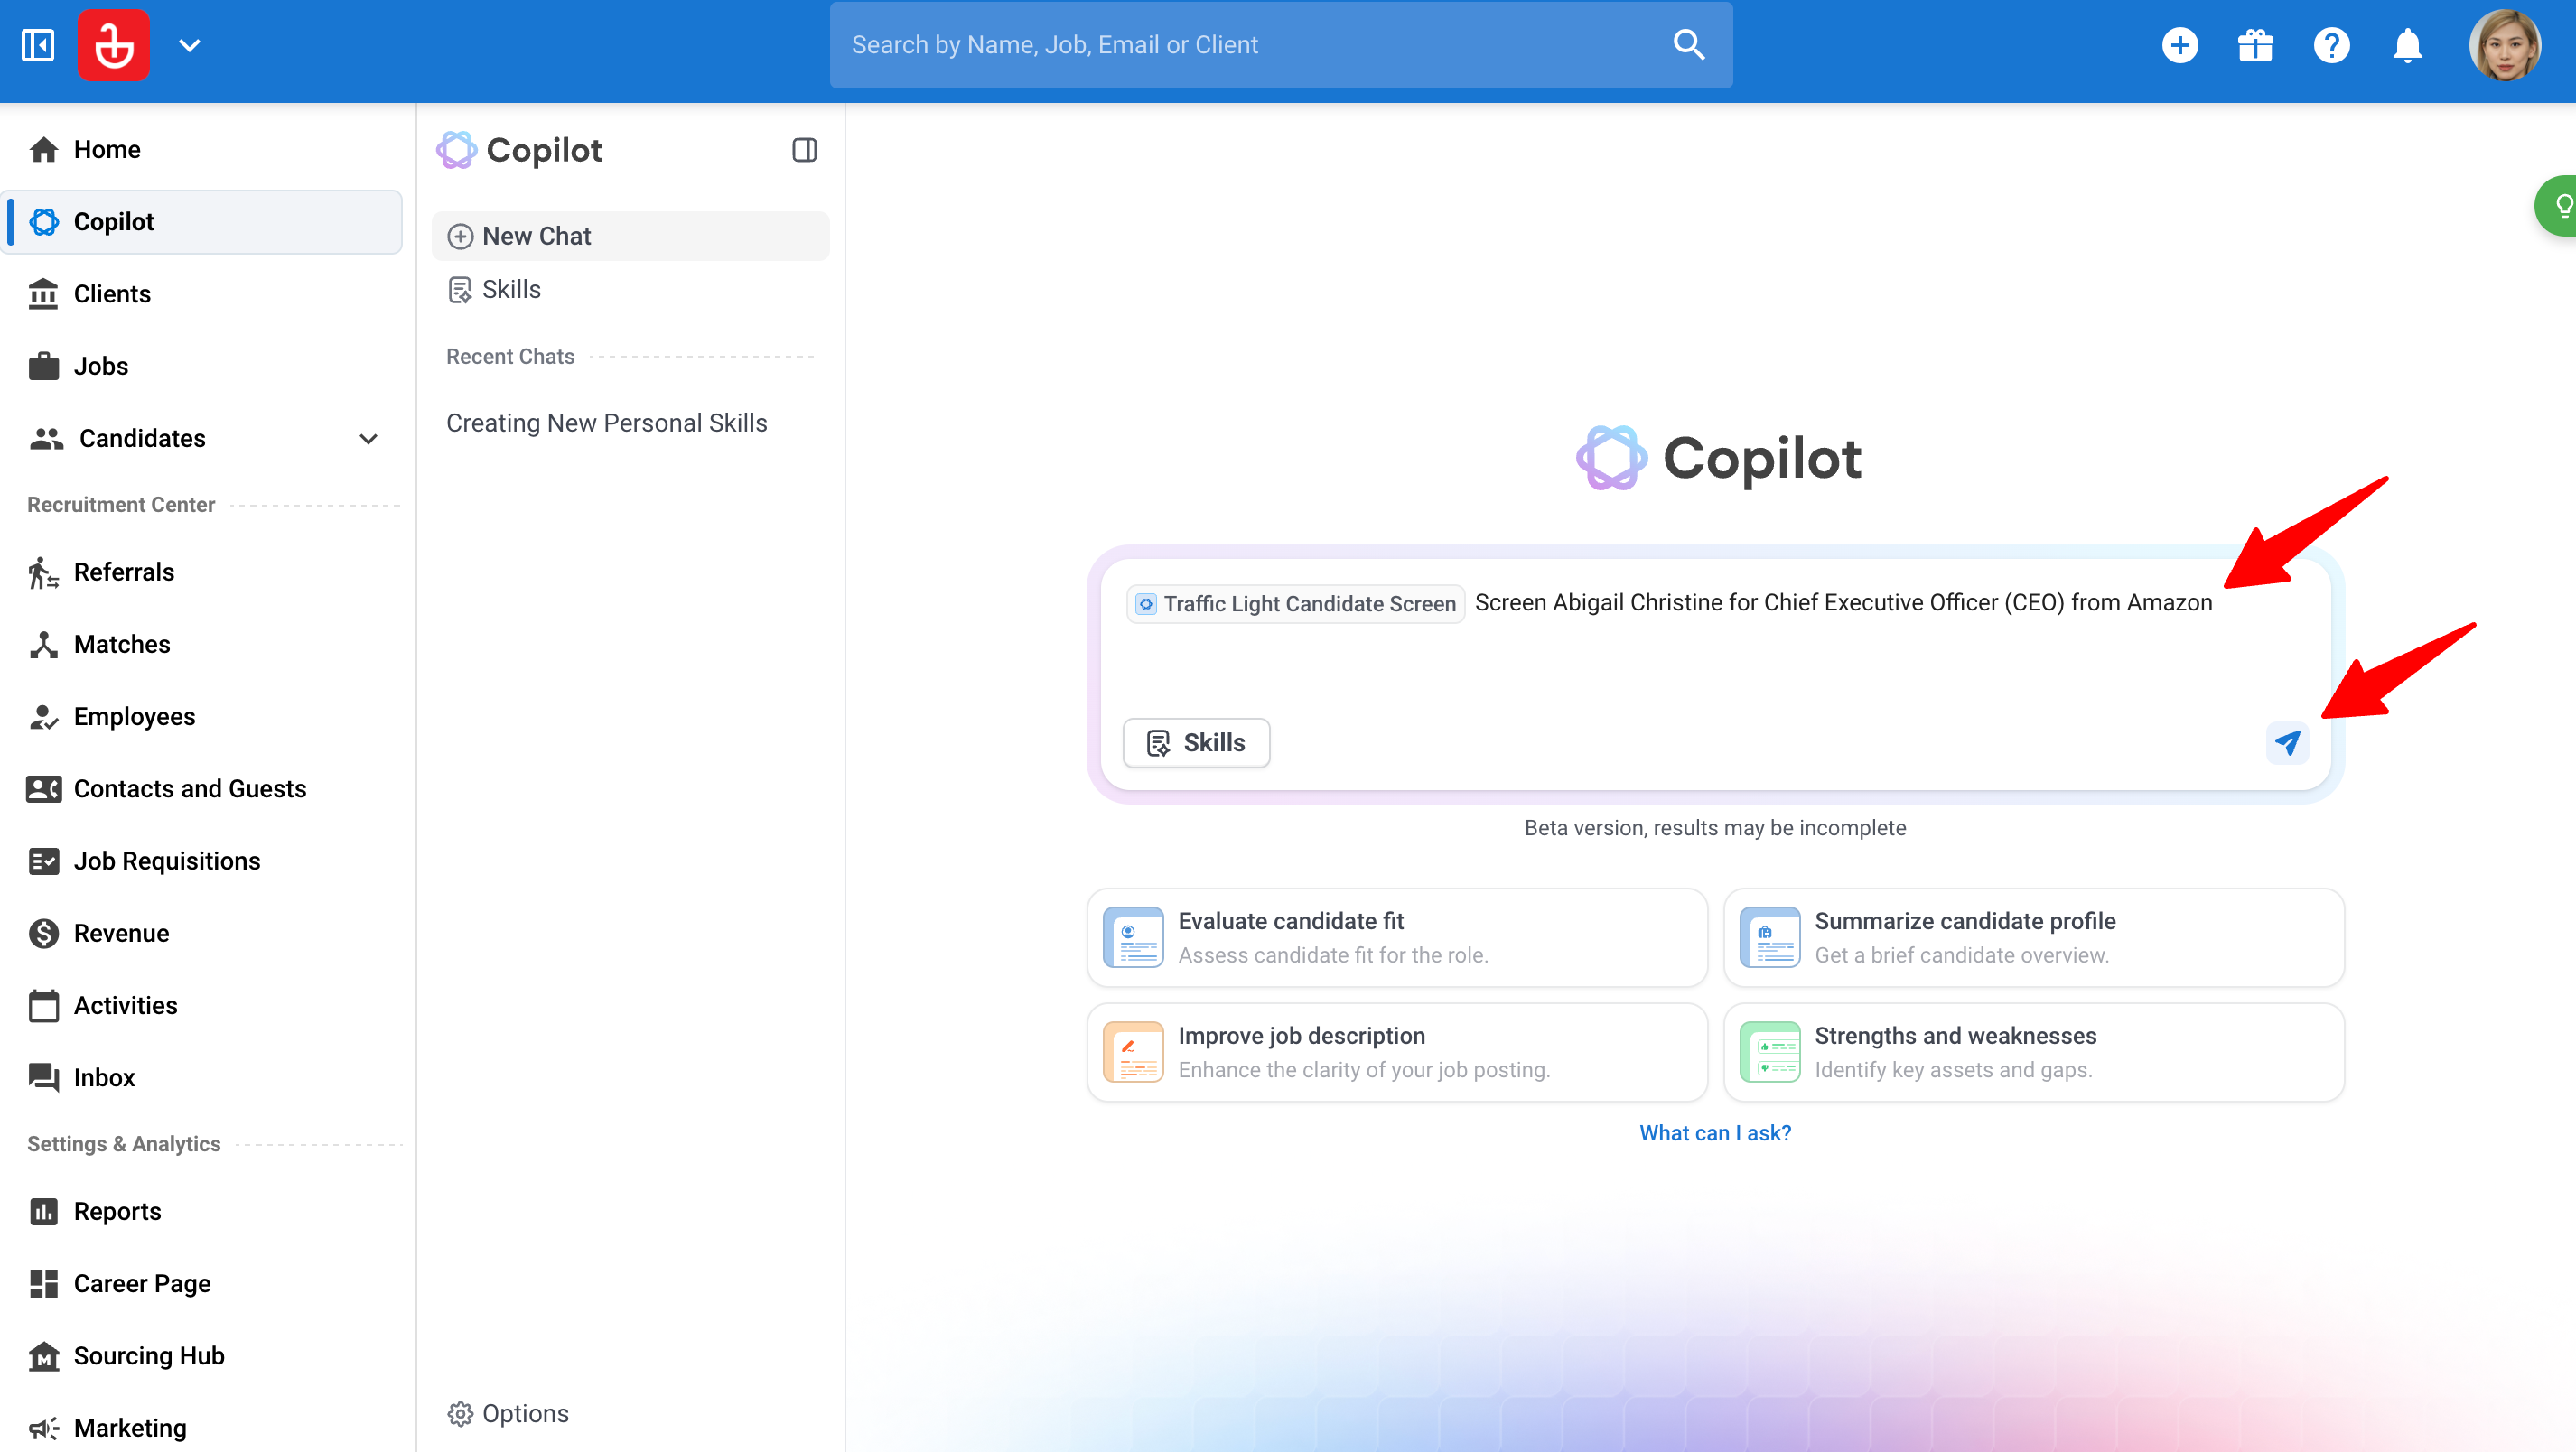
Task: Open the user profile avatar menu
Action: point(2504,45)
